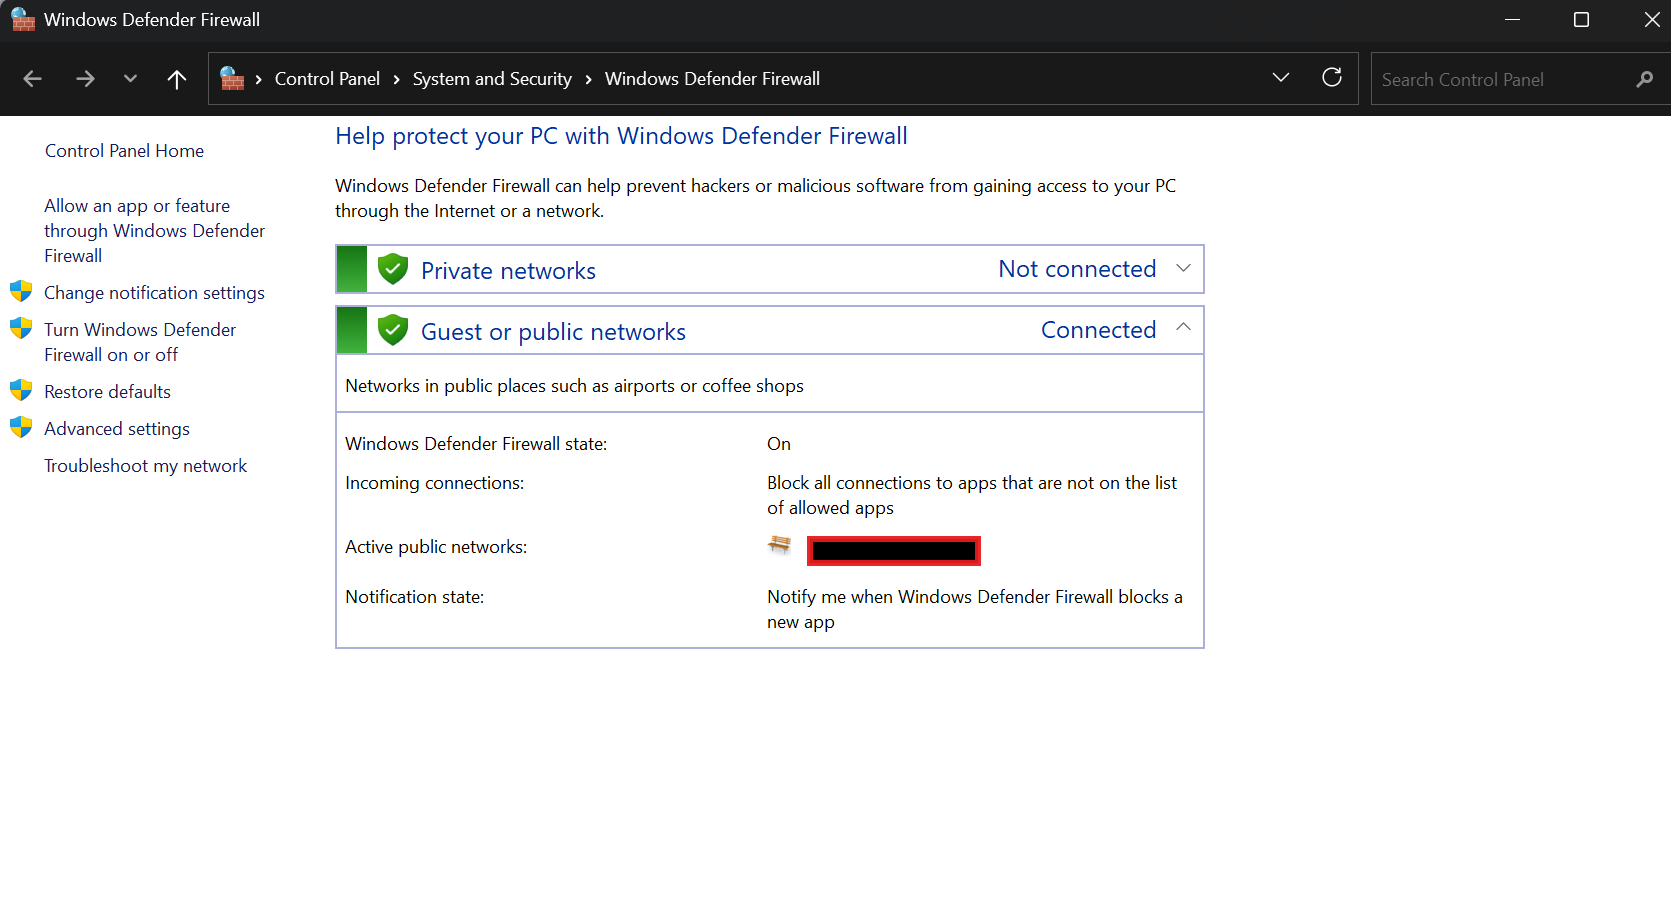Open Advanced settings
Viewport: 1671px width, 897px height.
point(117,429)
